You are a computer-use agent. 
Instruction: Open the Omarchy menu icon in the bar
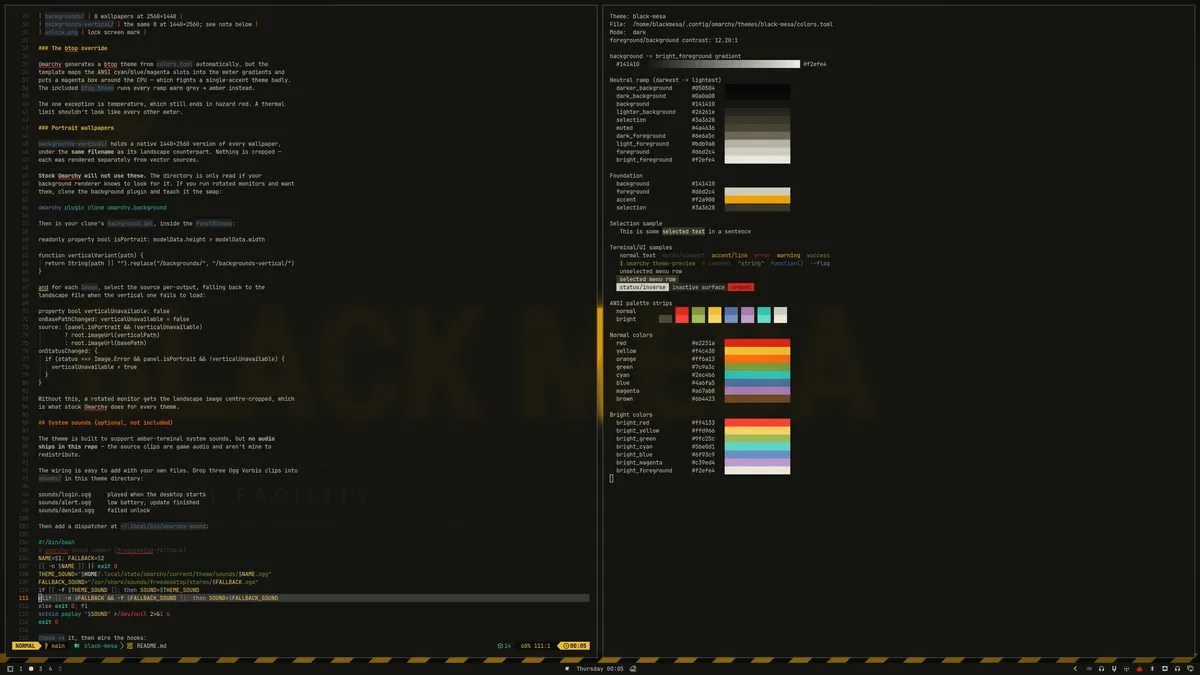[x=10, y=668]
